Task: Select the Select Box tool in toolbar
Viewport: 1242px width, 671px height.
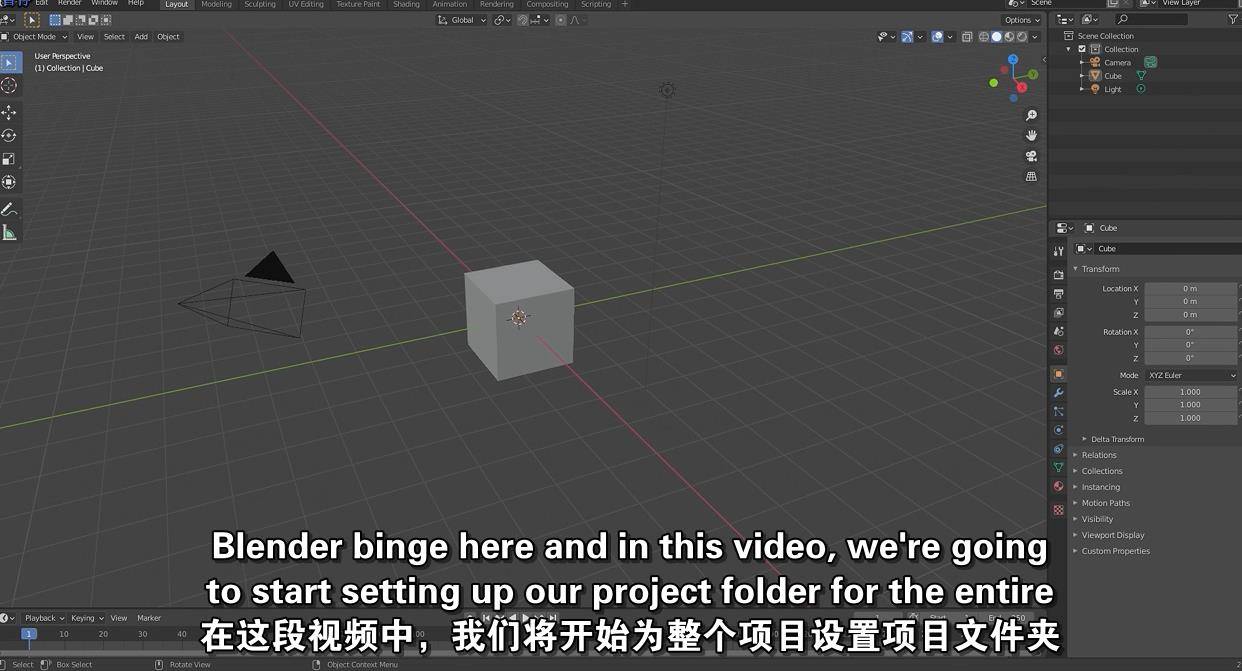Action: (x=10, y=63)
